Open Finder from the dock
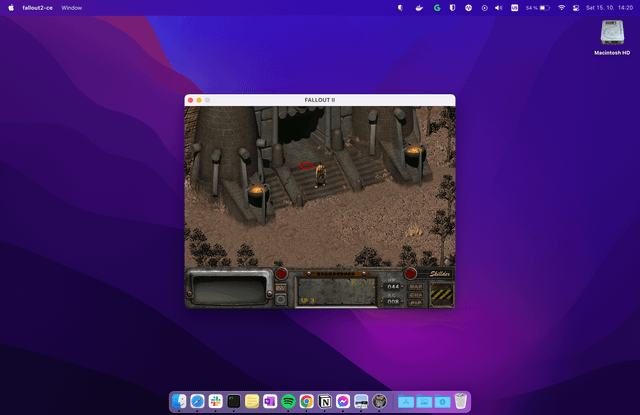 [x=179, y=402]
